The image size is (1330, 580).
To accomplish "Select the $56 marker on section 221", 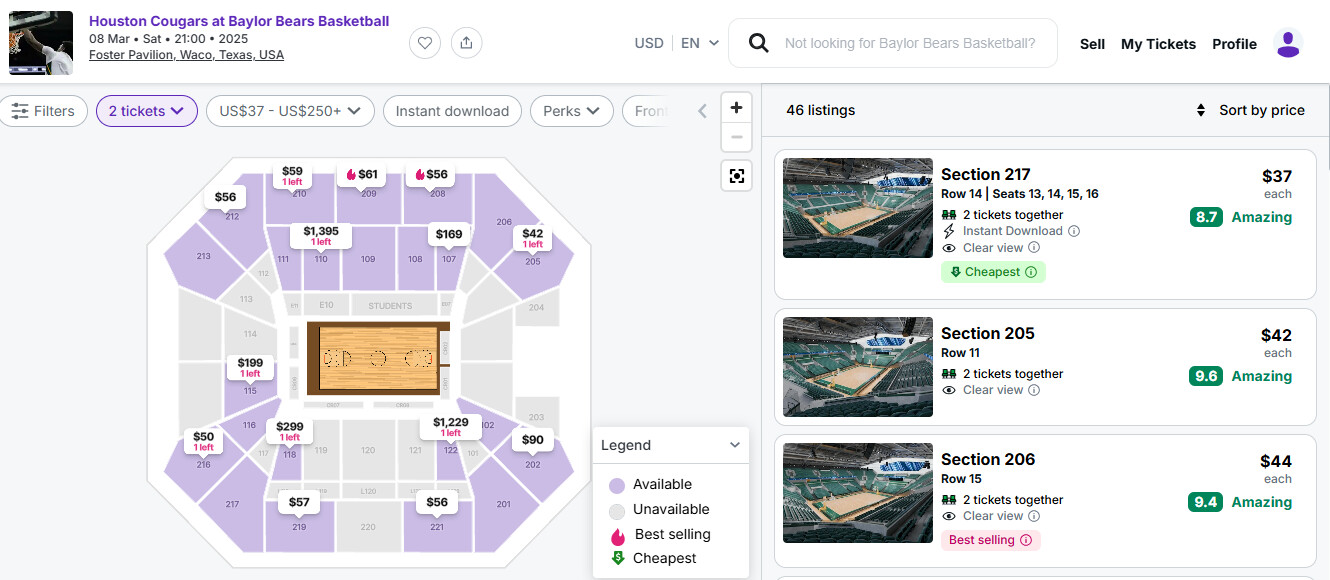I will 437,501.
